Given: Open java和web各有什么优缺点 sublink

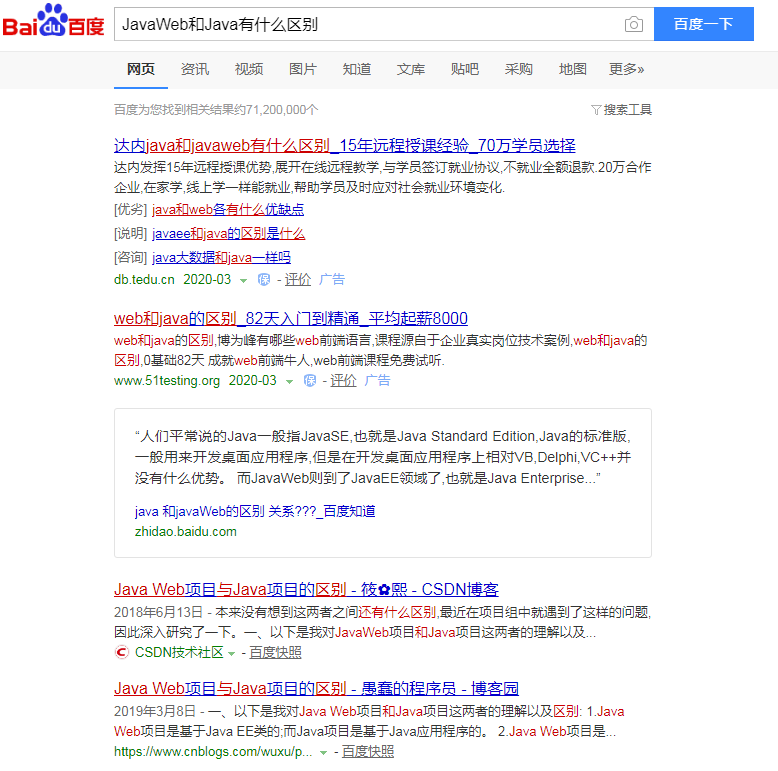Looking at the screenshot, I should point(228,209).
